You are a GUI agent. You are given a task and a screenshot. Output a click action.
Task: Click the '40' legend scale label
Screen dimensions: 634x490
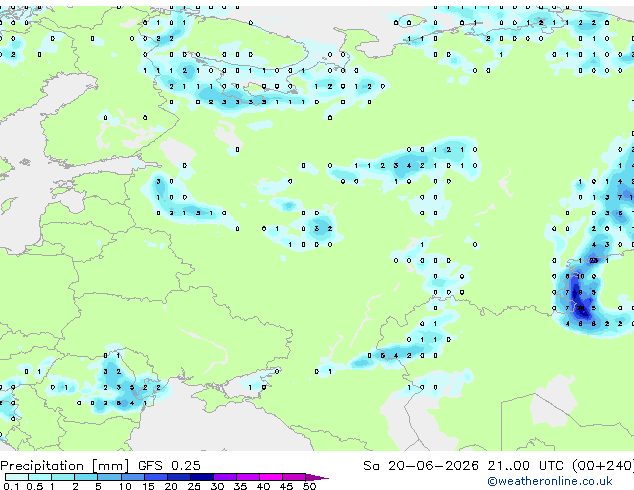coord(263,486)
